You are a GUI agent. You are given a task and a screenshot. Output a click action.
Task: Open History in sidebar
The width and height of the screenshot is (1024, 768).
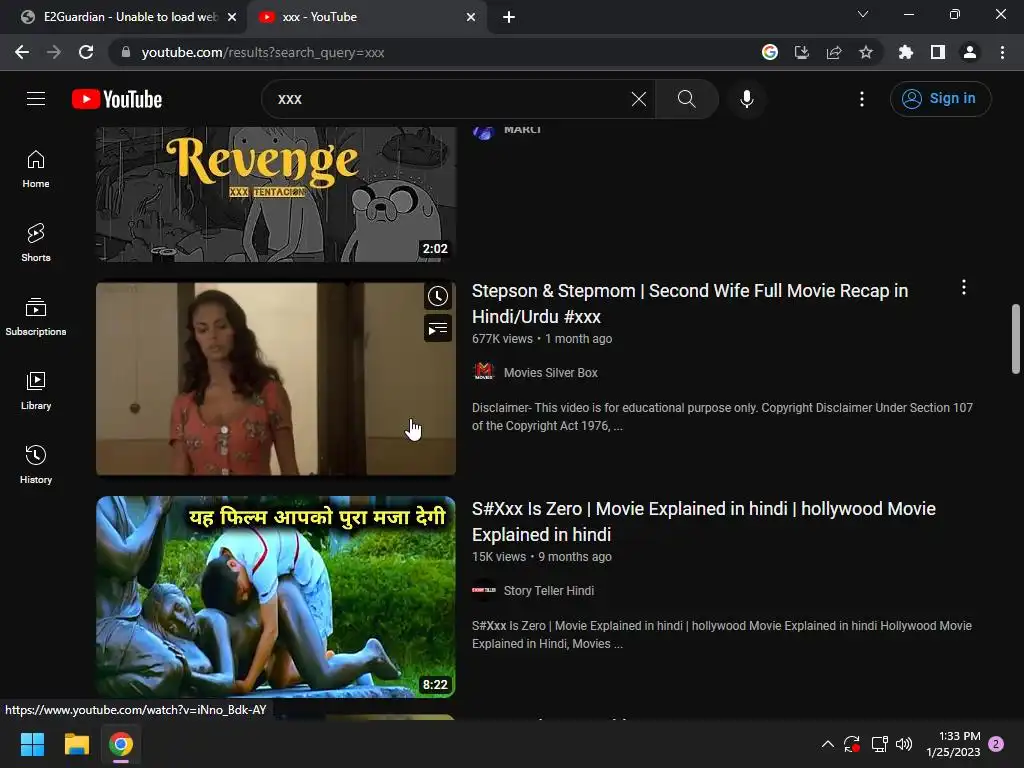click(36, 464)
